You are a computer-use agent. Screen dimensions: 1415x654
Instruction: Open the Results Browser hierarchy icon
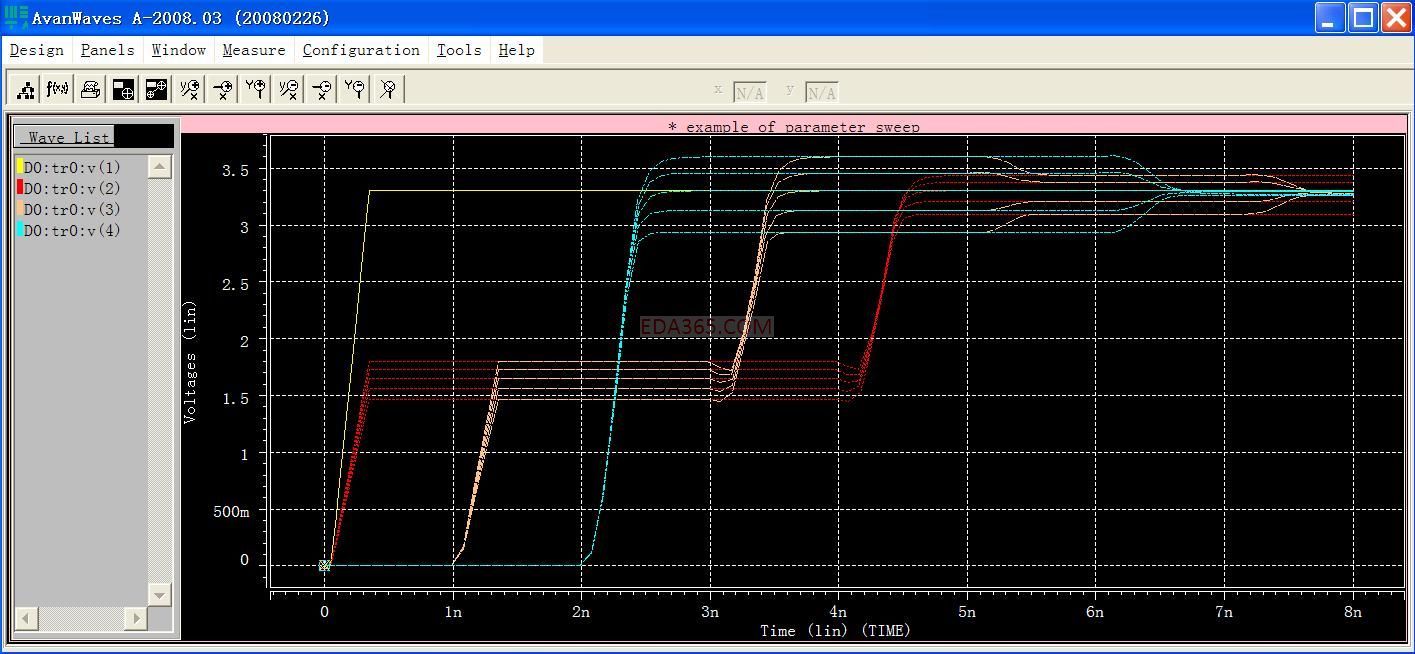pyautogui.click(x=26, y=90)
